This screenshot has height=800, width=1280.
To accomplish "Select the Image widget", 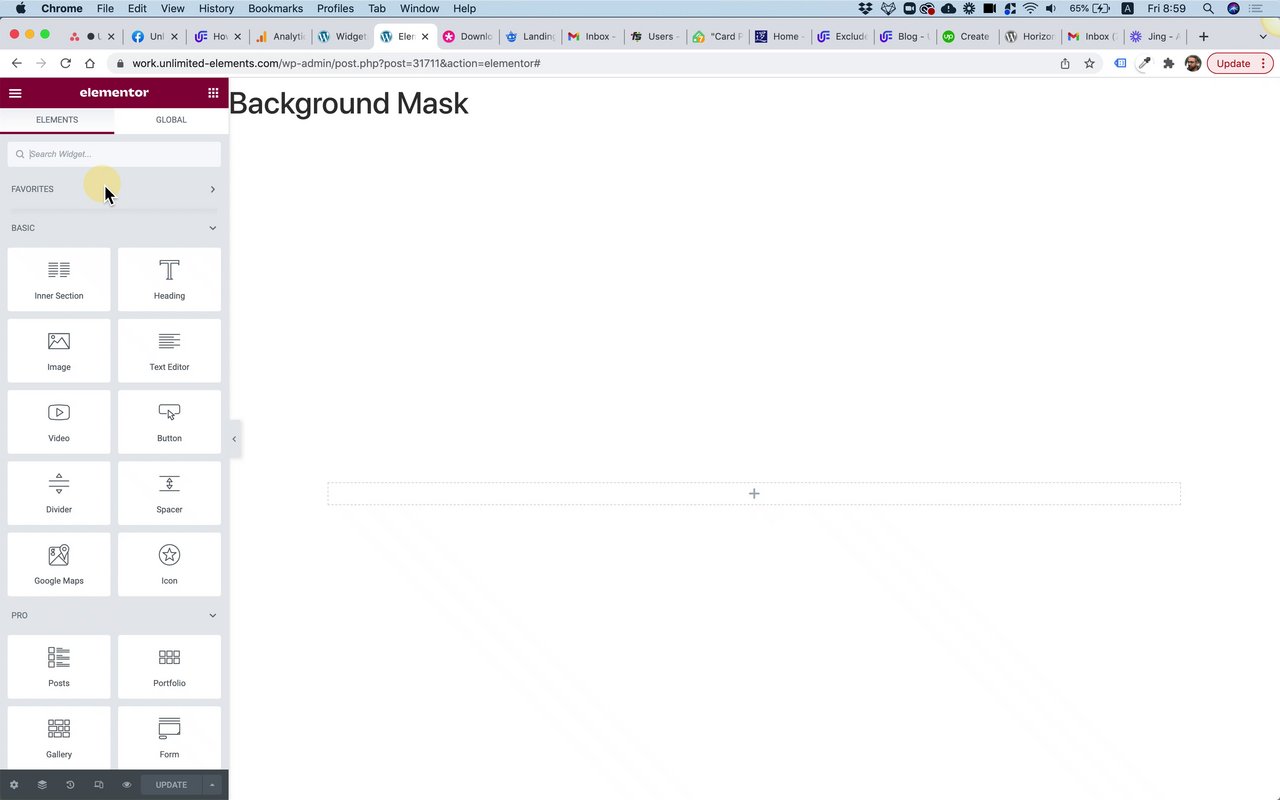I will tap(59, 350).
